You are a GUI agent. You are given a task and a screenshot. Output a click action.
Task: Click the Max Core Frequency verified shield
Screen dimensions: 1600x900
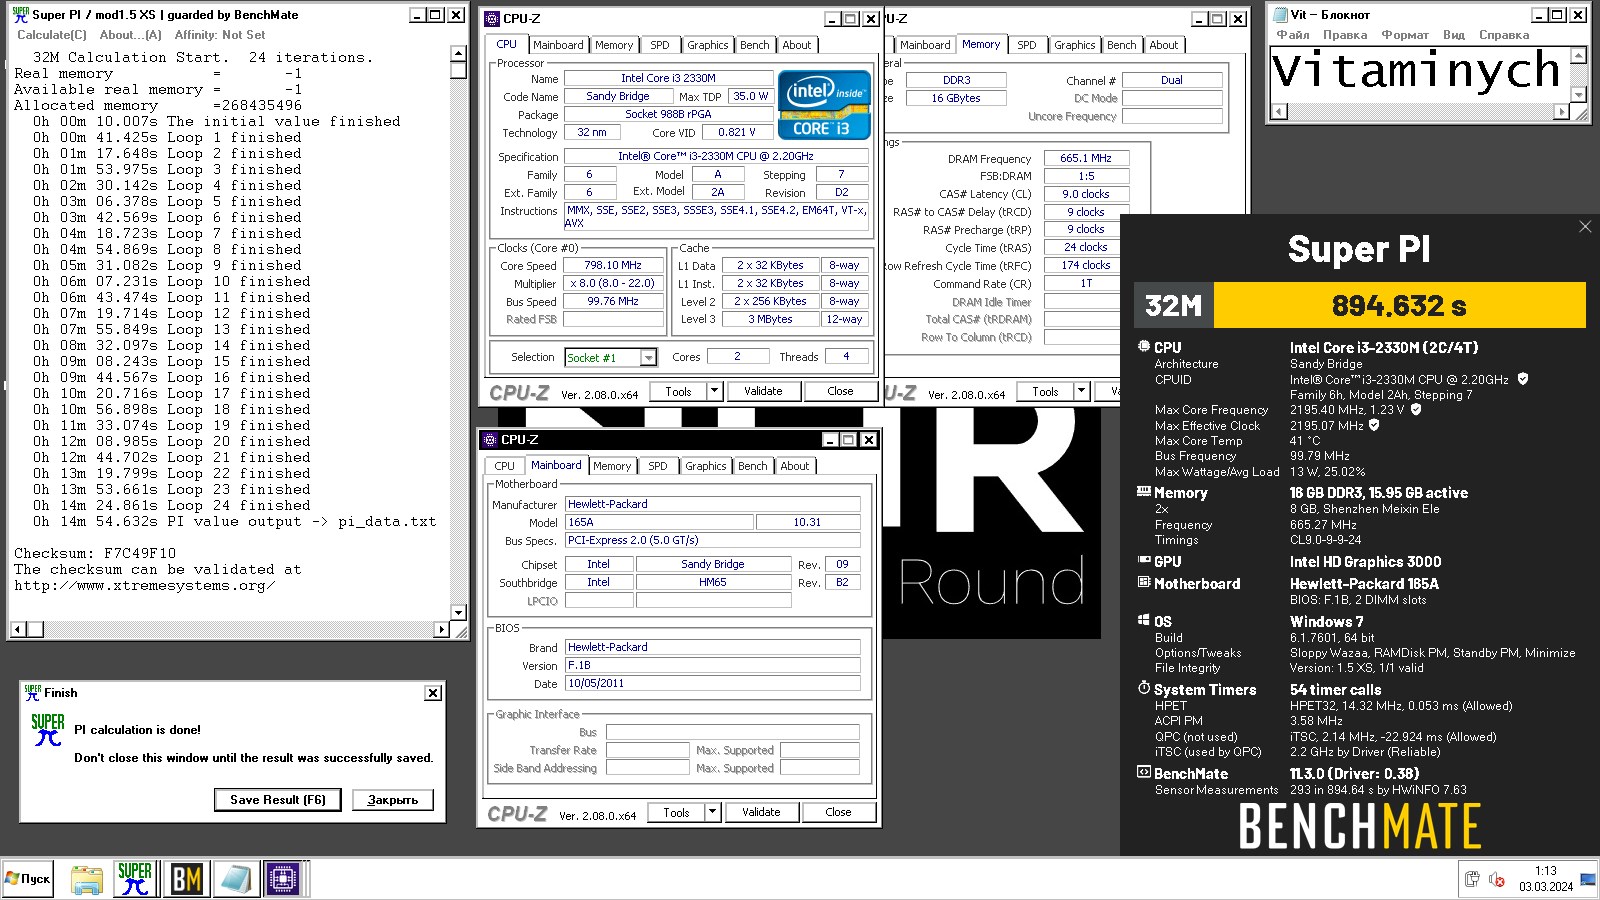coord(1416,409)
